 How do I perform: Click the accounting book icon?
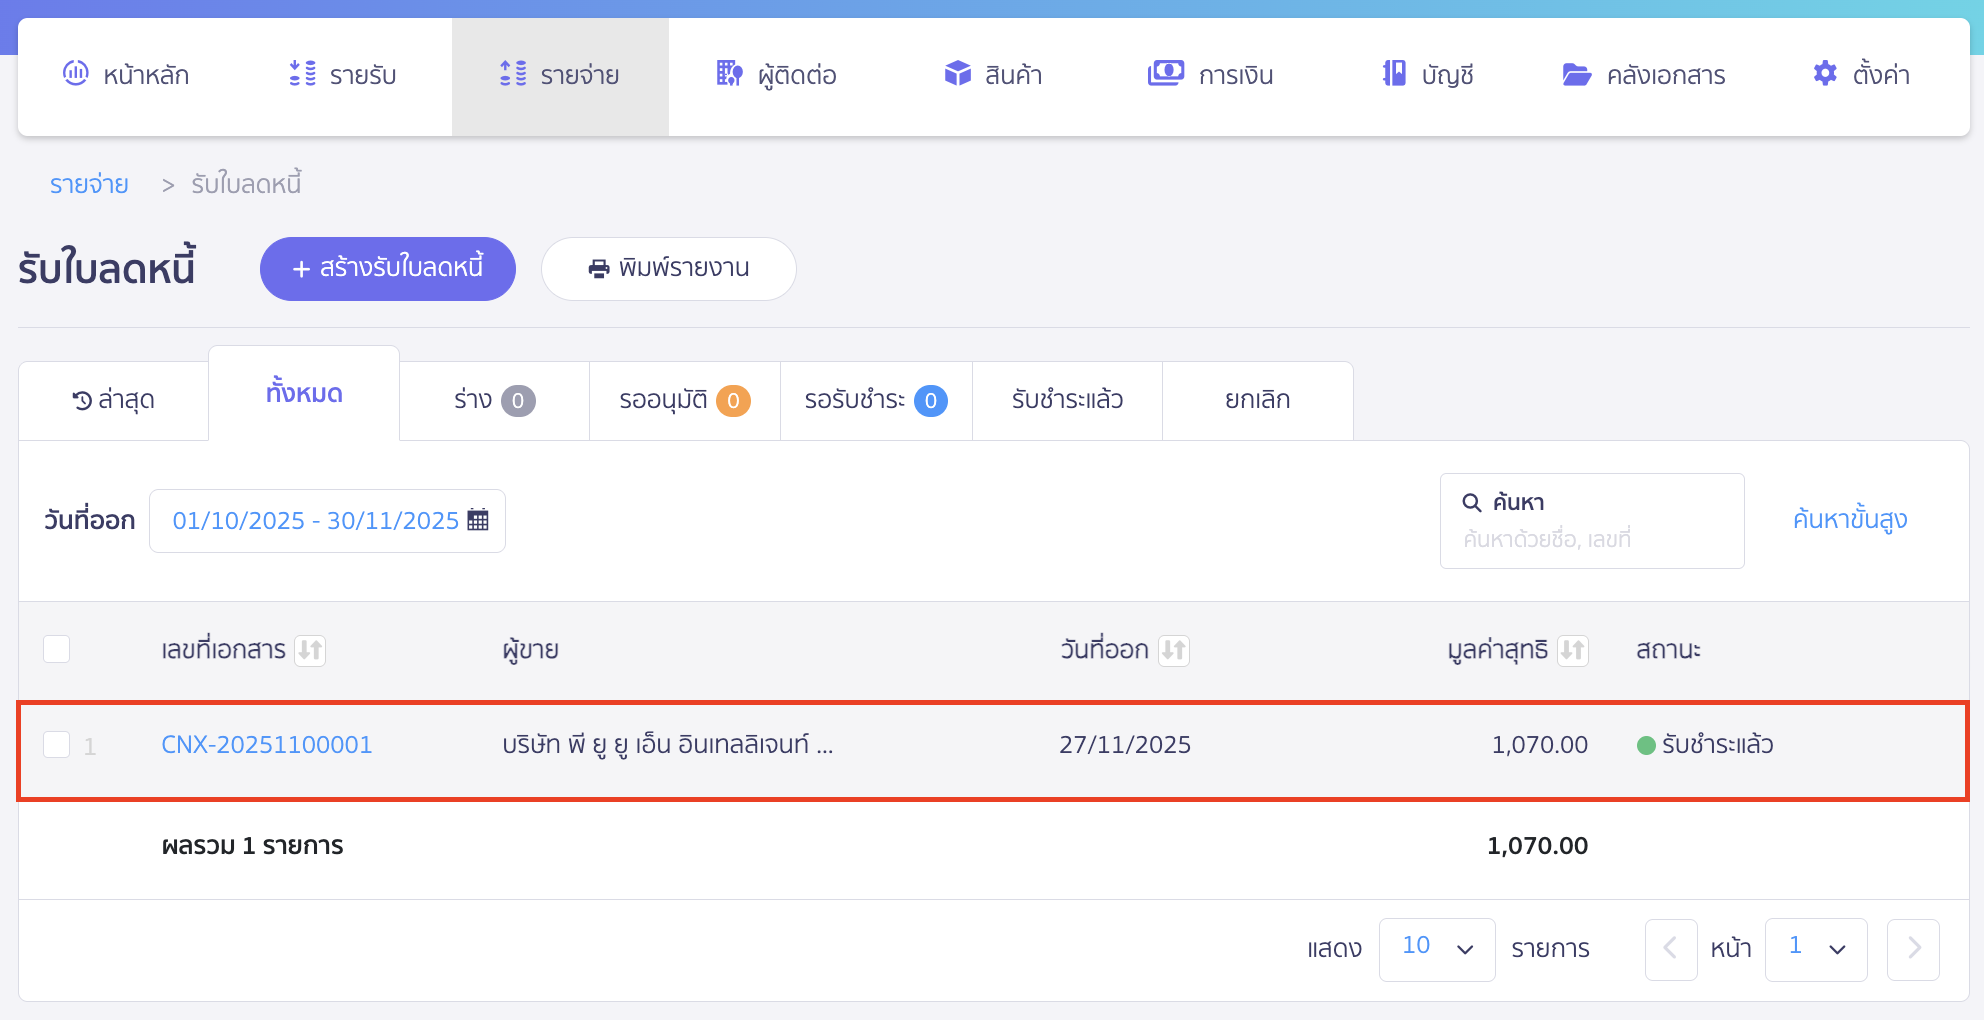(x=1393, y=74)
